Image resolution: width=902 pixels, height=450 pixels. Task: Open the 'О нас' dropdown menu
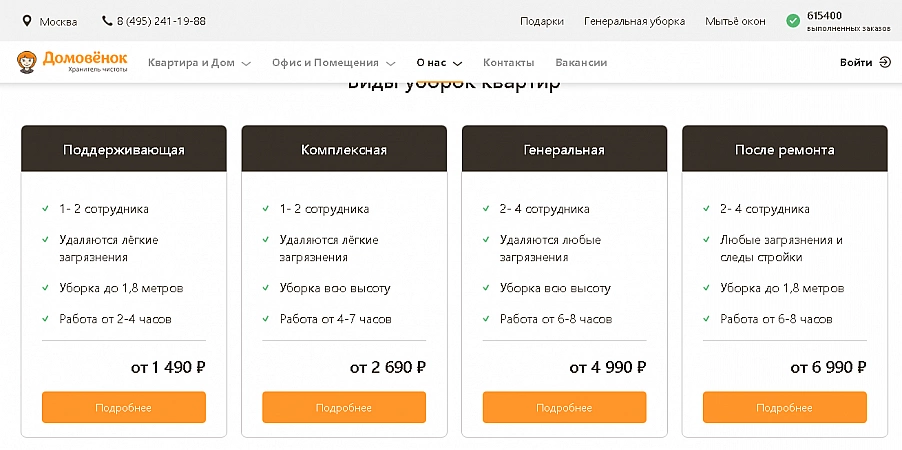tap(439, 62)
